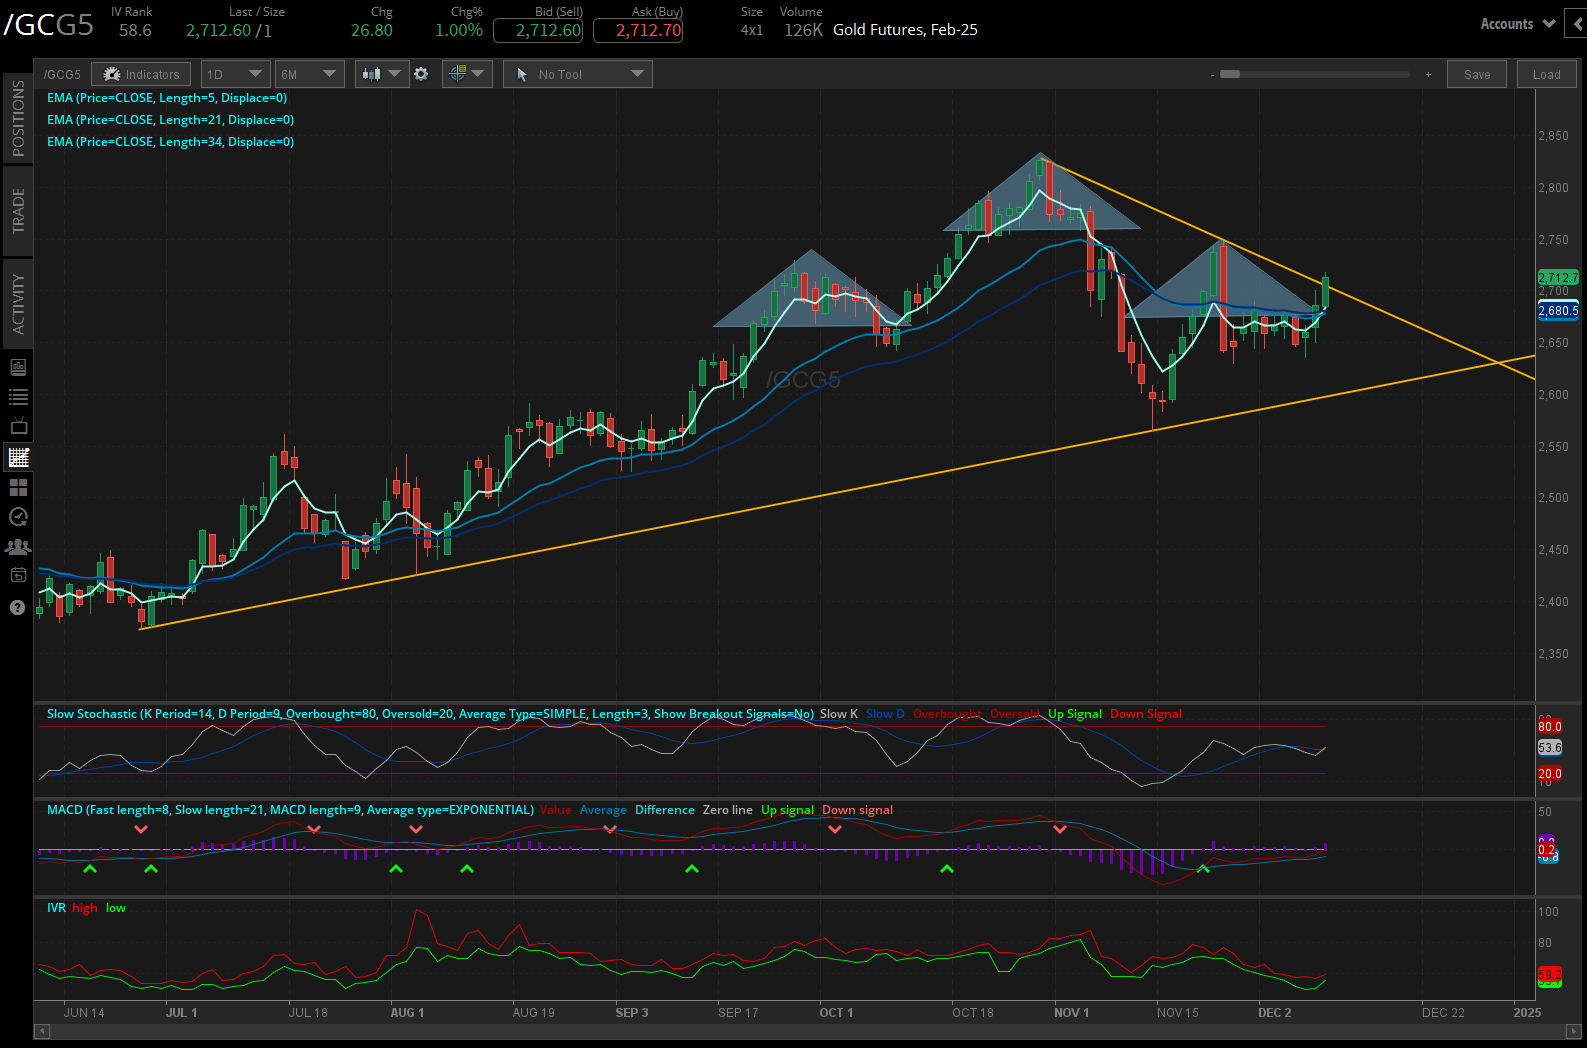The image size is (1587, 1048).
Task: Collapse the right panel with the arrow button
Action: [1578, 24]
